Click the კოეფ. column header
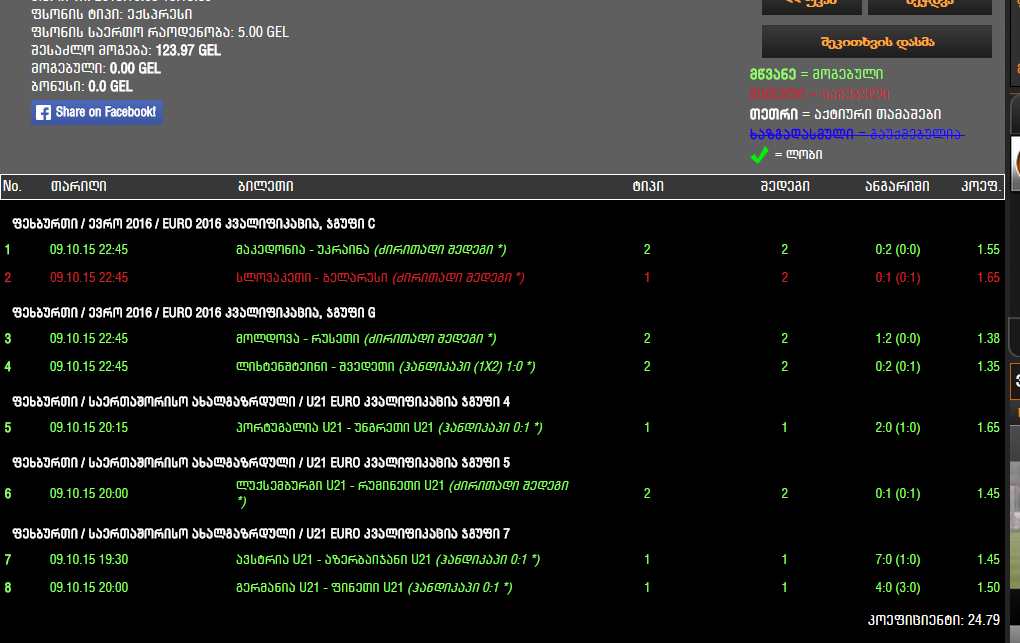1020x643 pixels. point(981,186)
